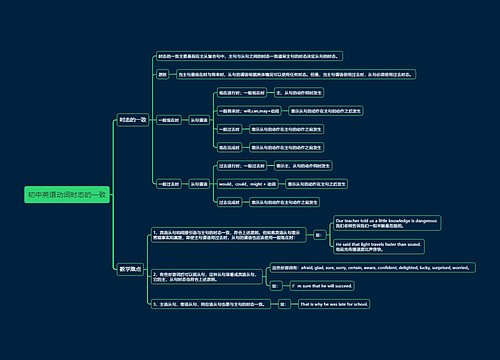Select the will,can,may+动词 node
Screen dimensions: 500x360
click(249, 111)
